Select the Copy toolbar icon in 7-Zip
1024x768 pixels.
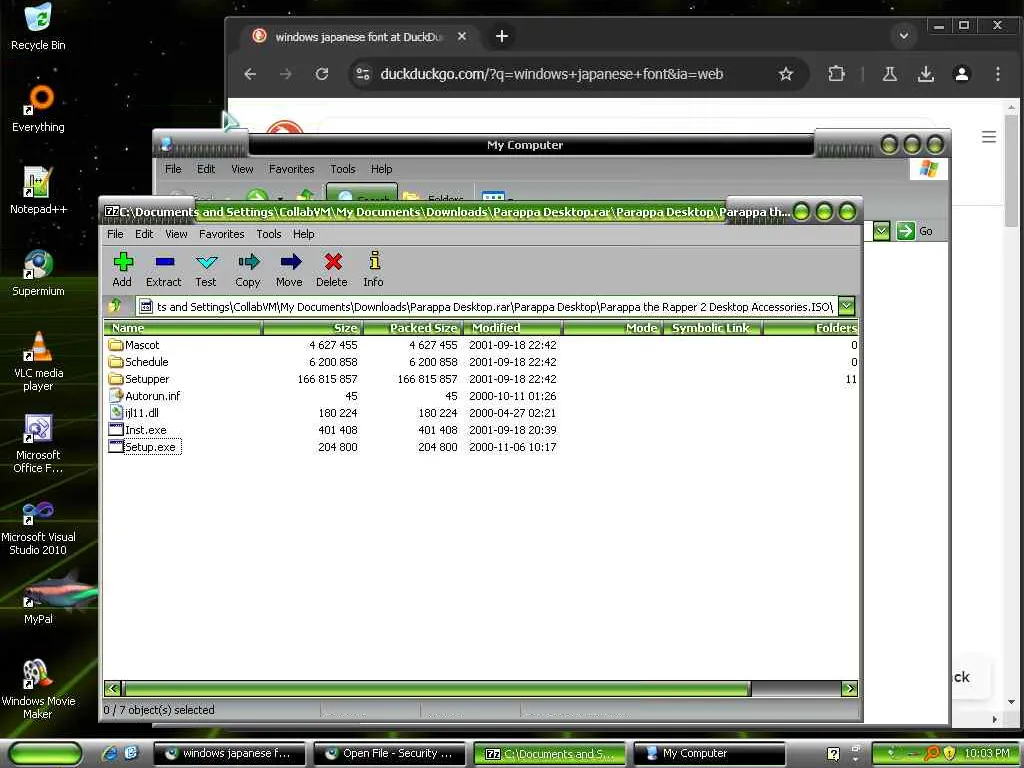pyautogui.click(x=248, y=270)
